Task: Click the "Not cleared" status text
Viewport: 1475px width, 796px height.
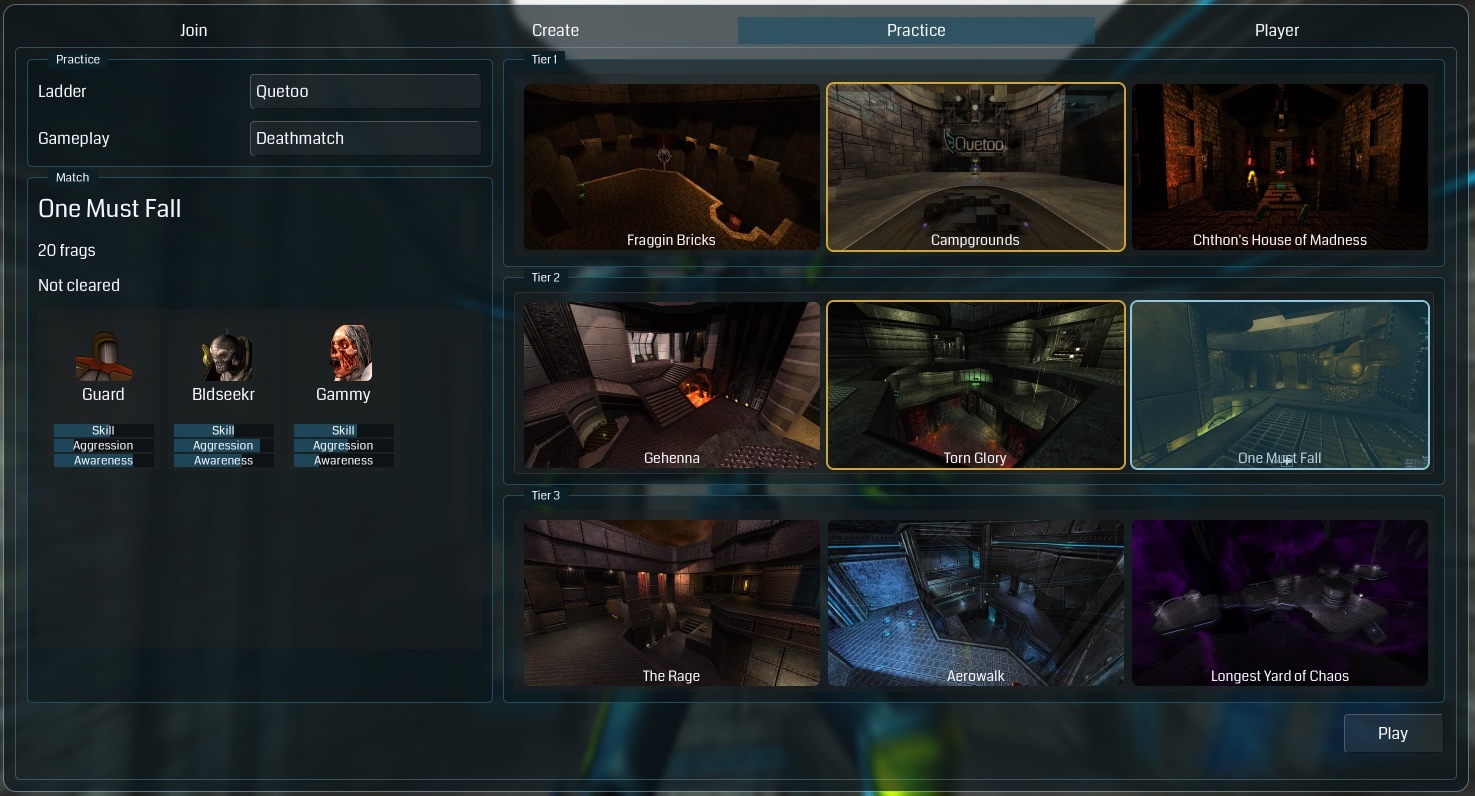Action: pyautogui.click(x=79, y=285)
